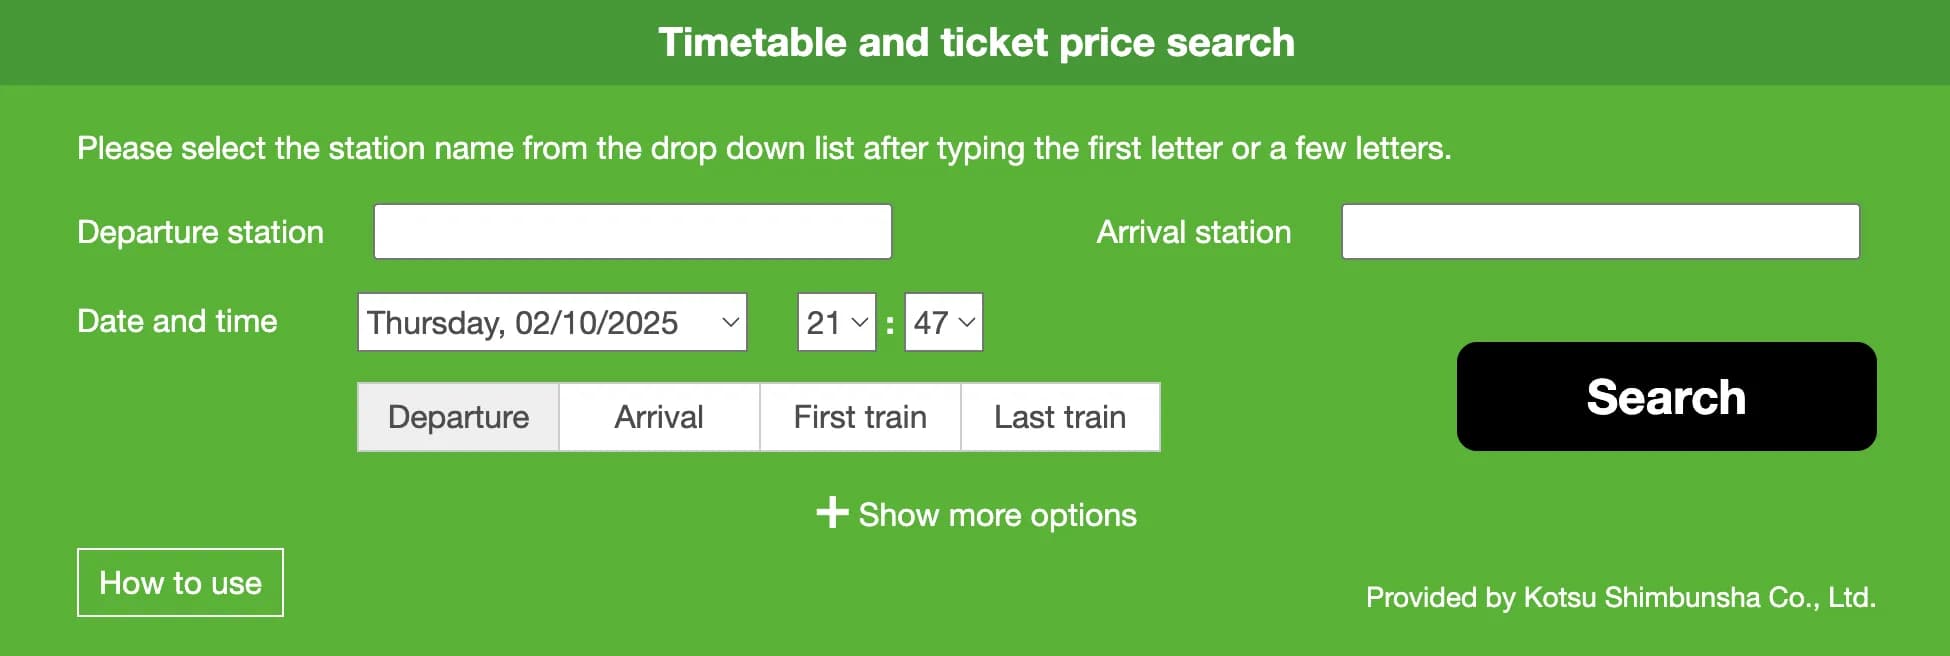Click the colon between hour and minute
Screen dimensions: 1950x656
[890, 322]
